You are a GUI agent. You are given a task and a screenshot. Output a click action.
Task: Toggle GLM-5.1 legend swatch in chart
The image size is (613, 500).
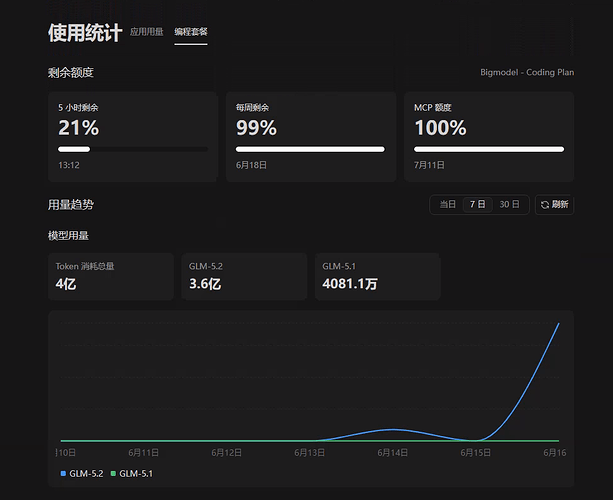click(x=113, y=473)
